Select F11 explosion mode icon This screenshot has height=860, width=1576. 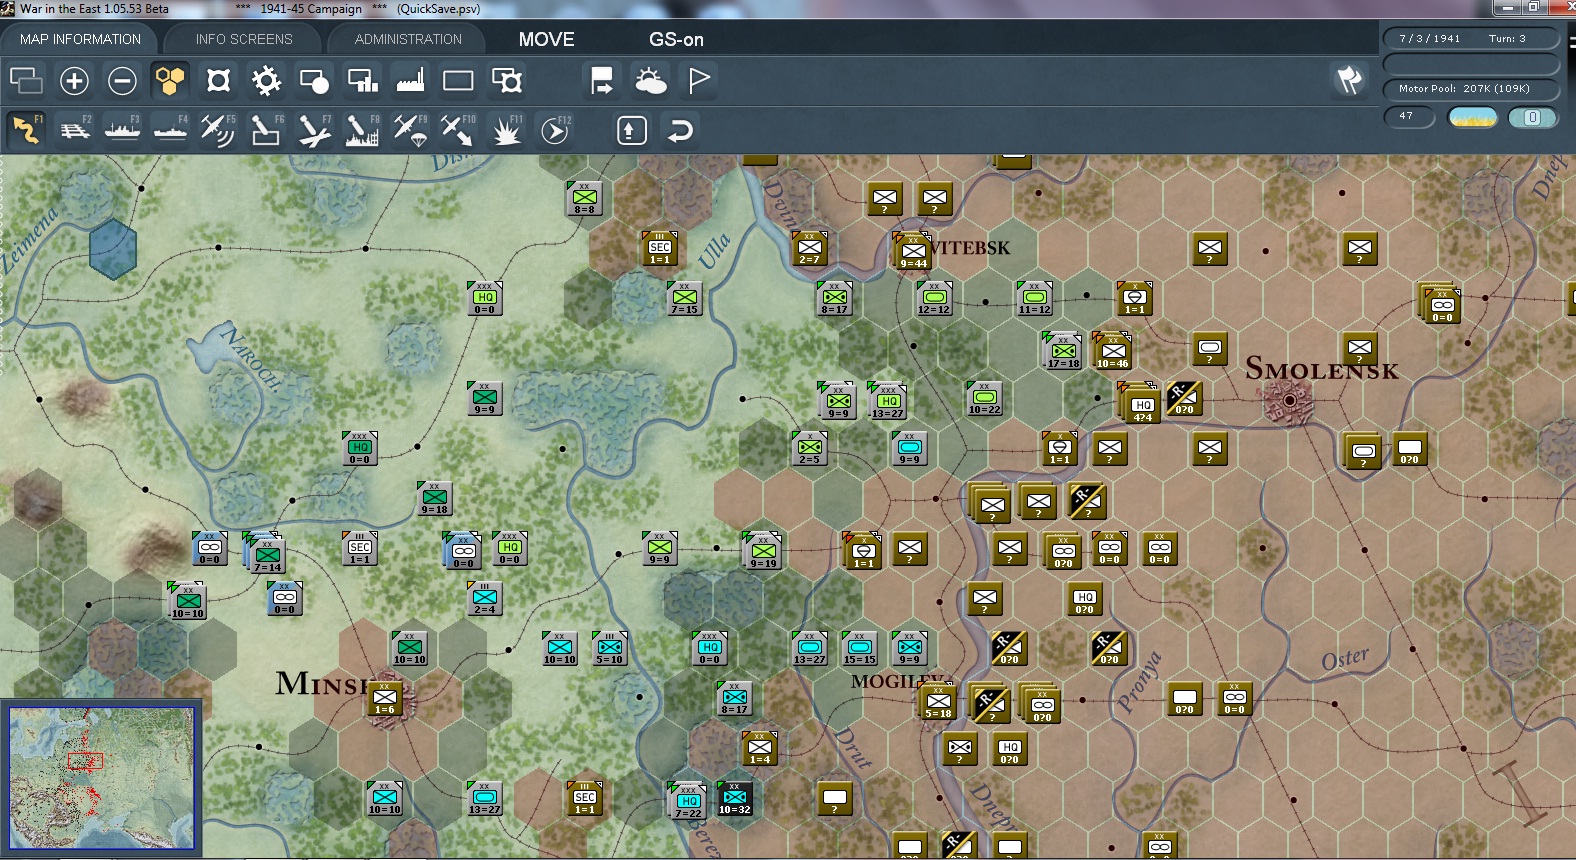coord(507,130)
